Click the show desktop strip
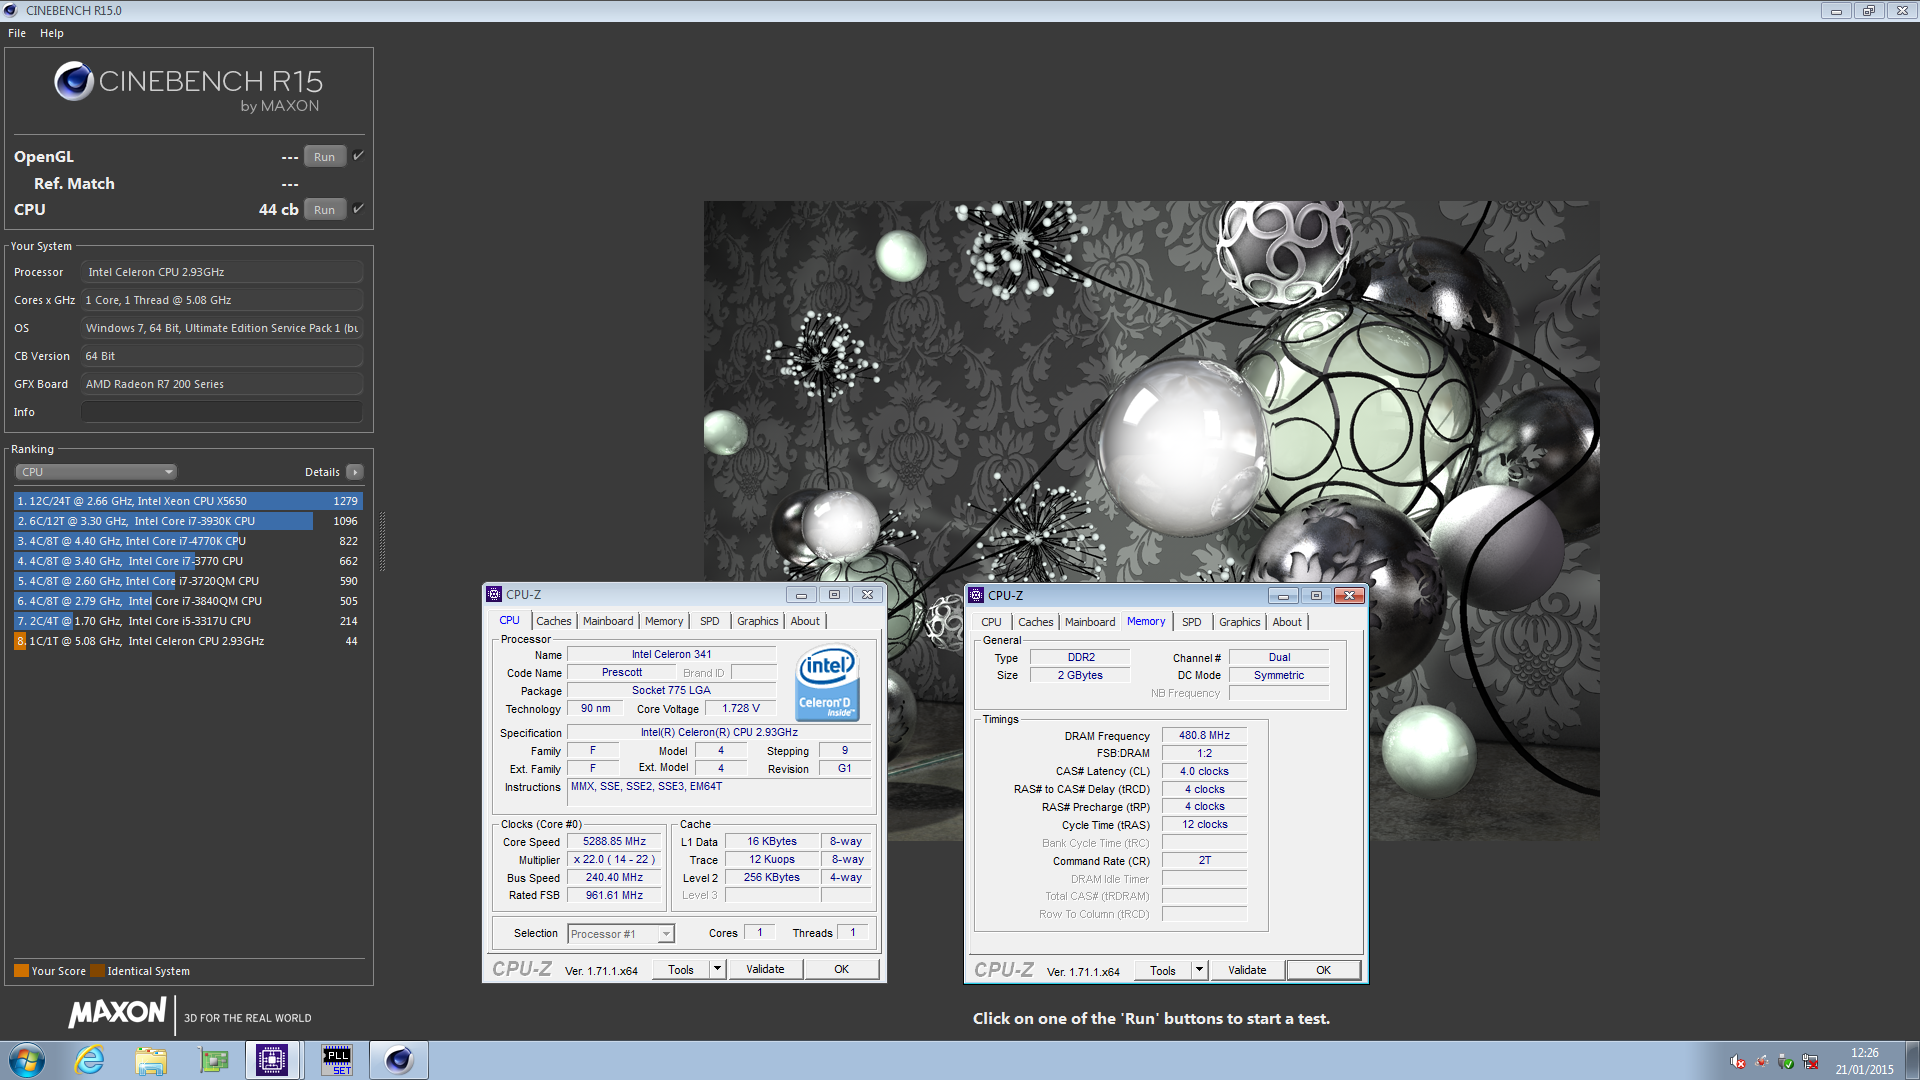Screen dimensions: 1920x1080 (x=1912, y=1060)
